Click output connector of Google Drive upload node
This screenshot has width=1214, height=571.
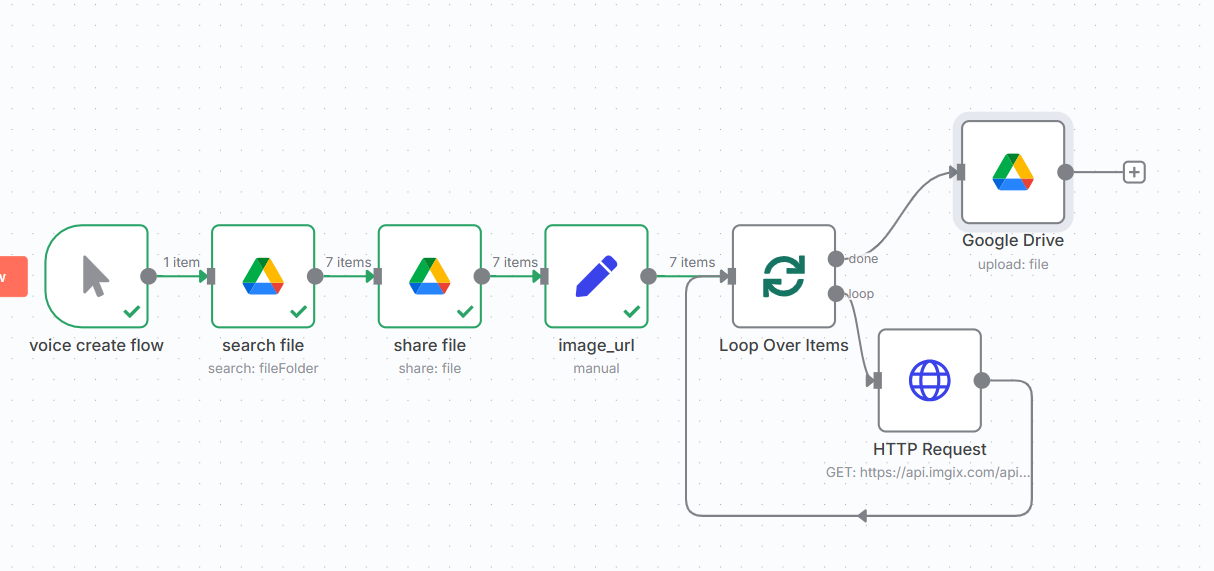[1066, 172]
